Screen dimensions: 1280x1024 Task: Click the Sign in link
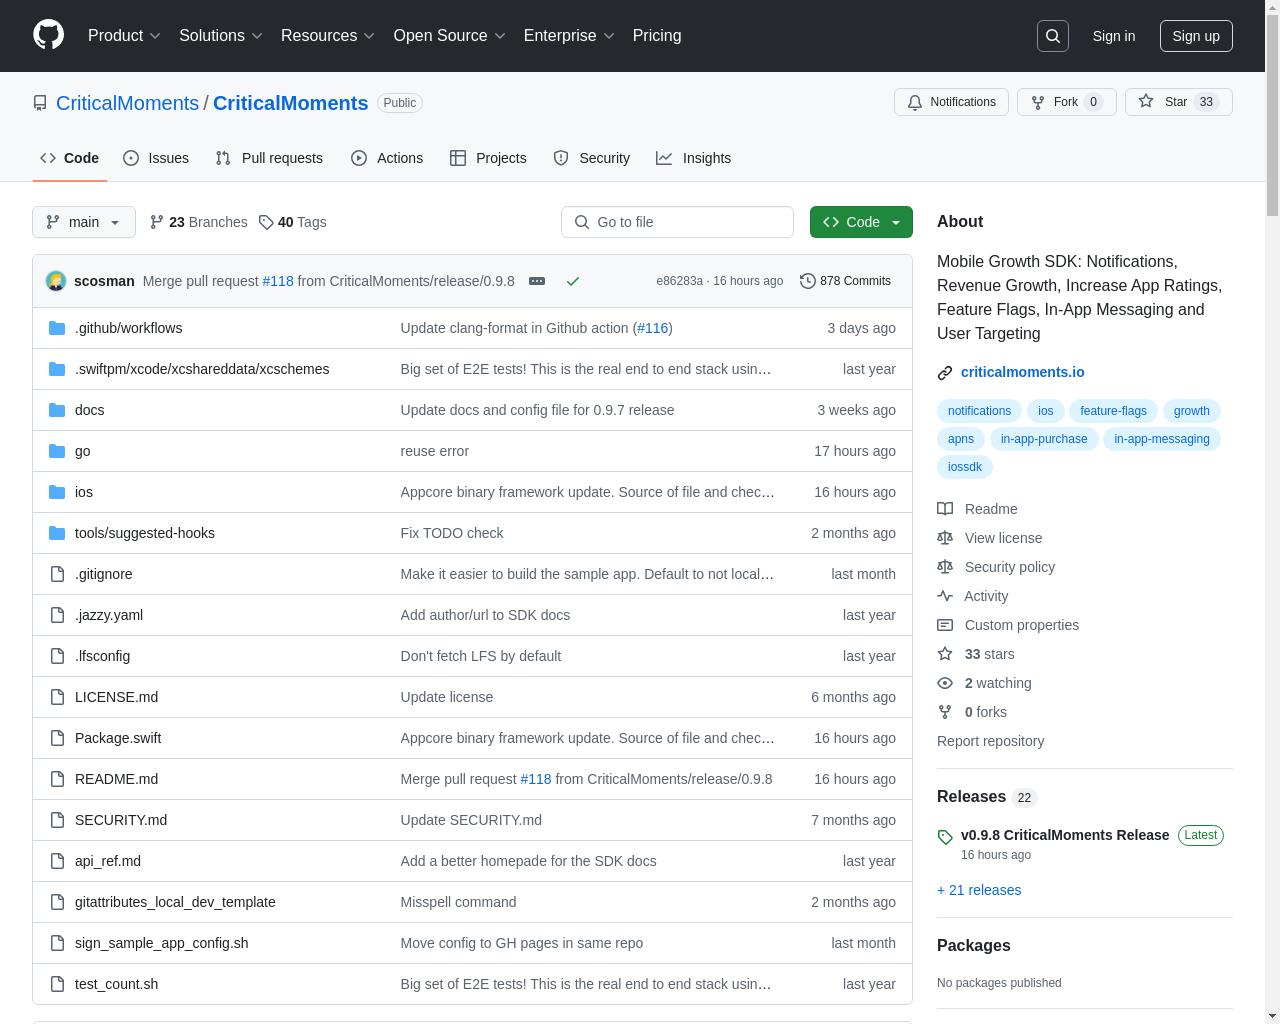click(x=1114, y=36)
